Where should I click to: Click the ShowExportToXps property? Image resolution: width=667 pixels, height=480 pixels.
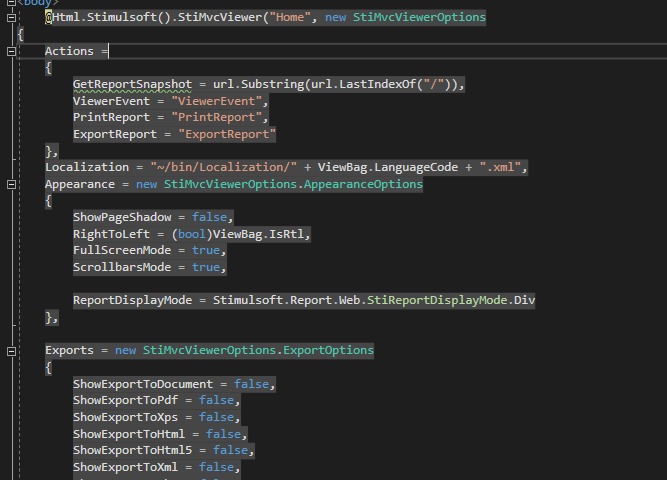pos(125,417)
